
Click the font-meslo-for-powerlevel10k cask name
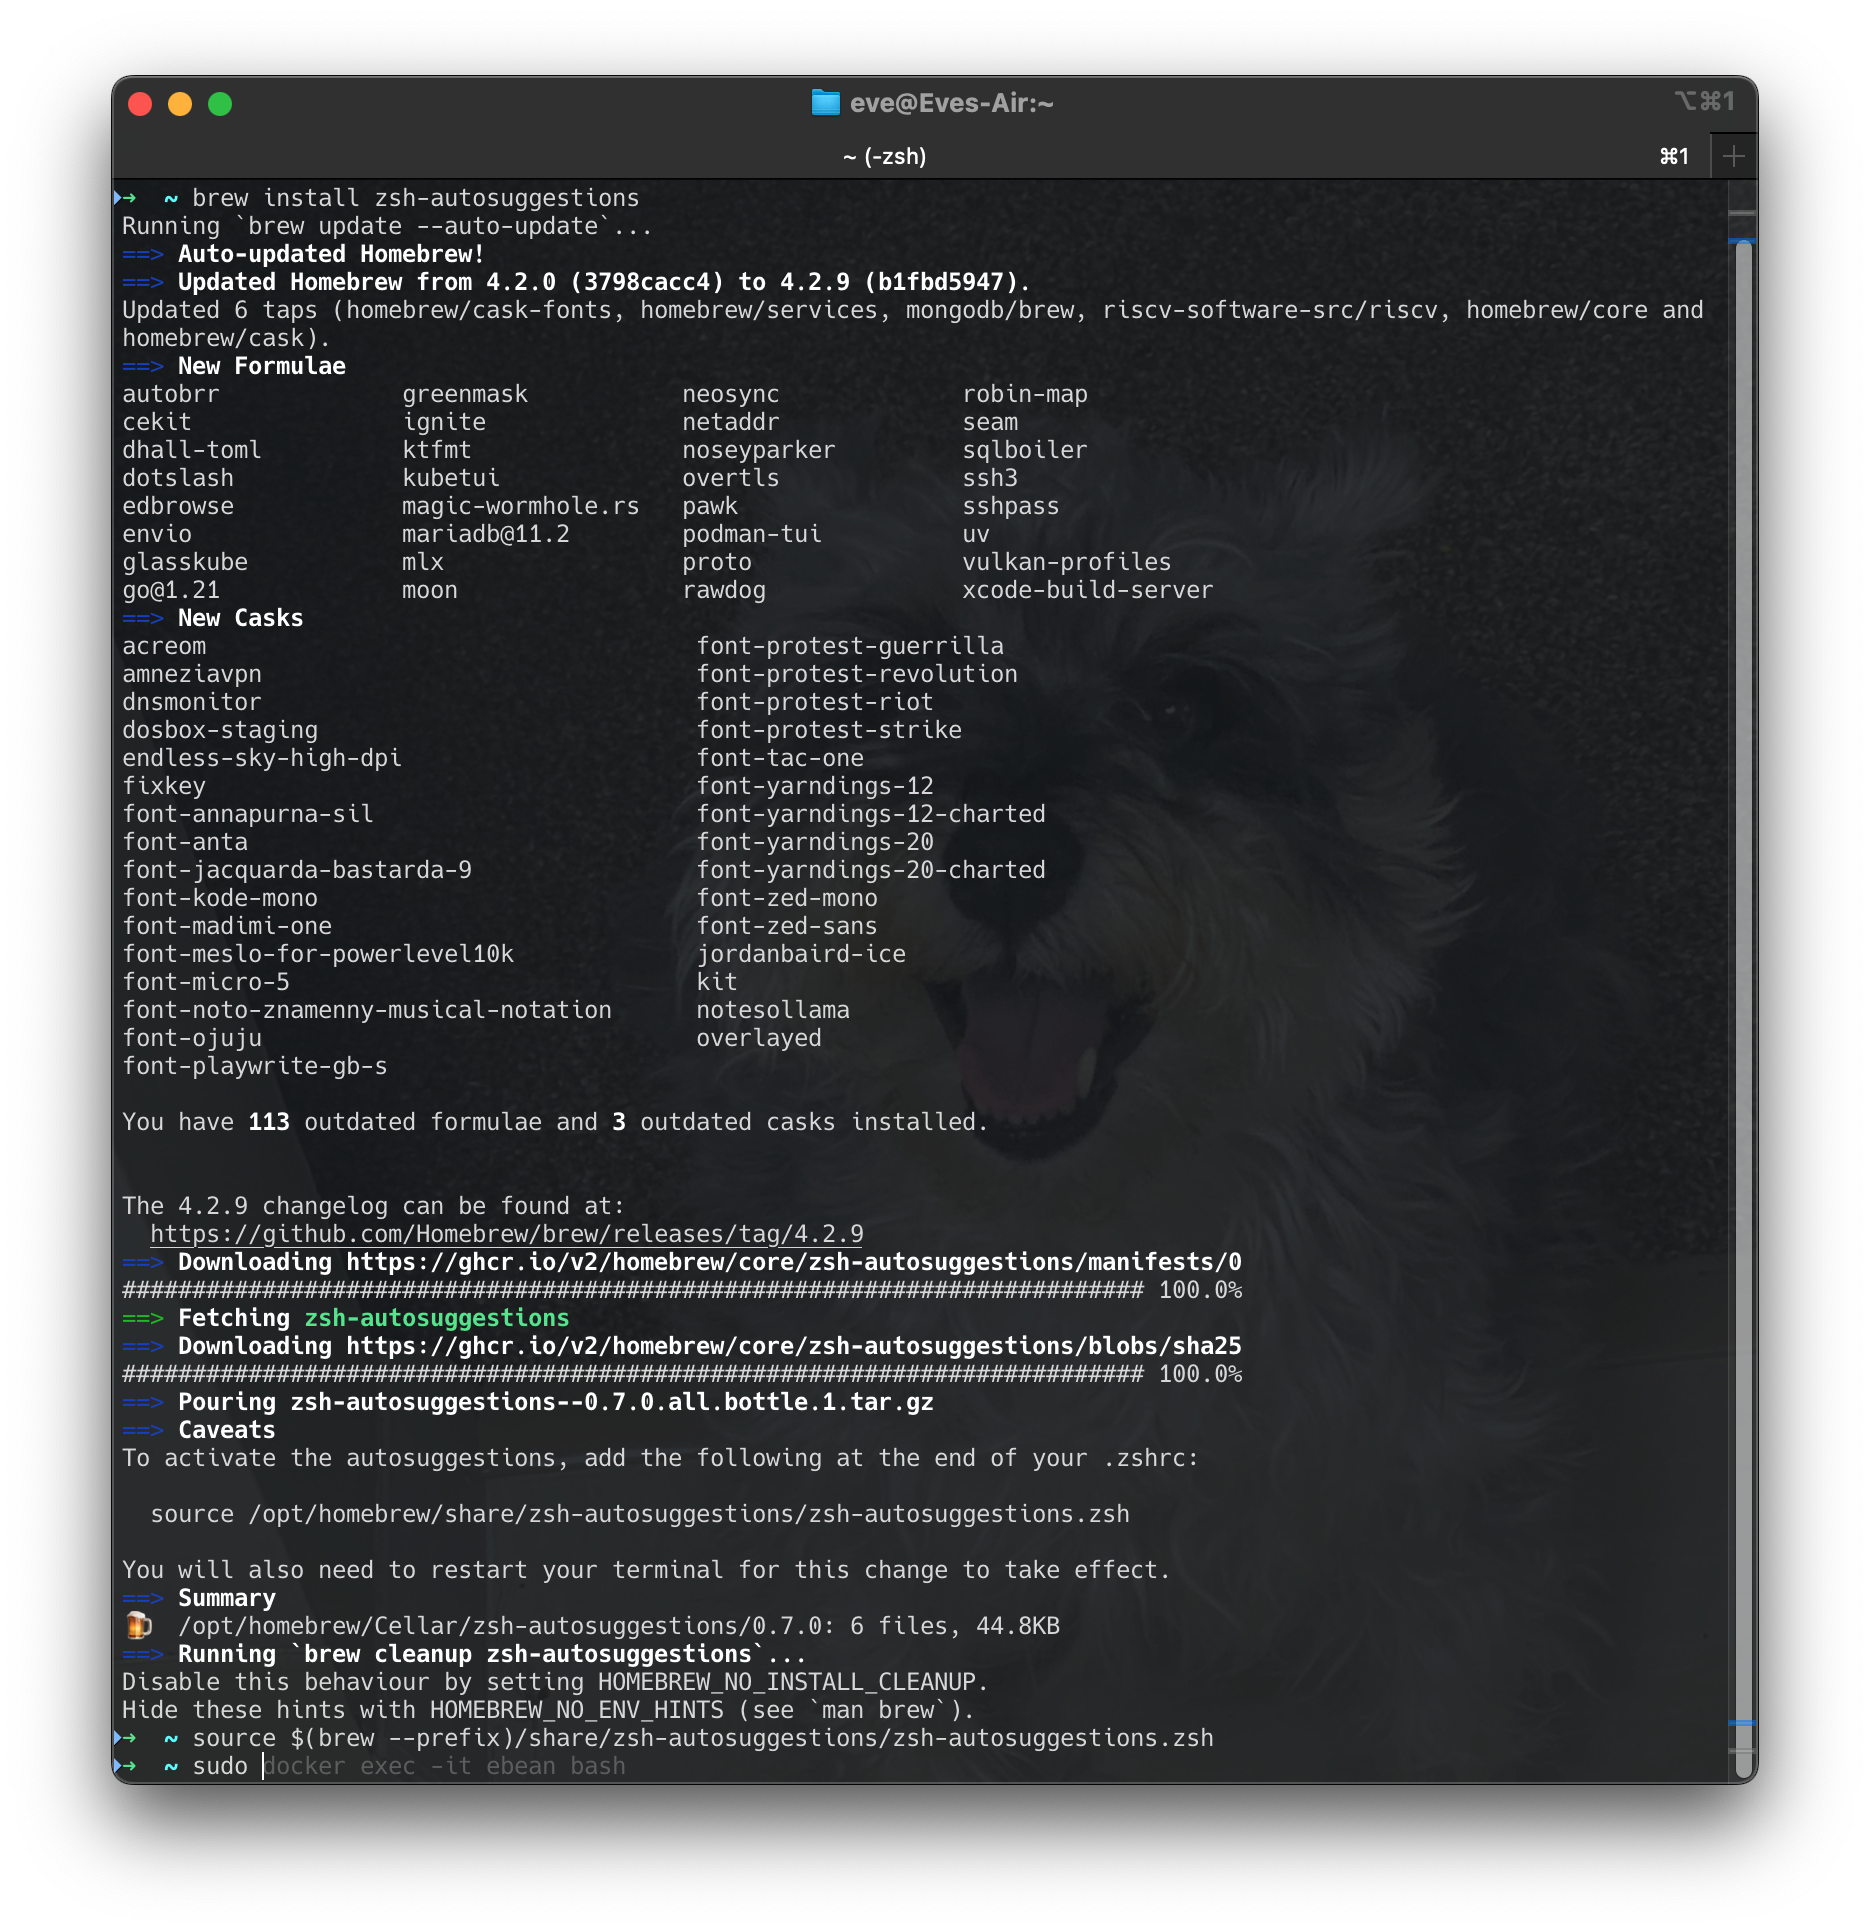pyautogui.click(x=318, y=953)
